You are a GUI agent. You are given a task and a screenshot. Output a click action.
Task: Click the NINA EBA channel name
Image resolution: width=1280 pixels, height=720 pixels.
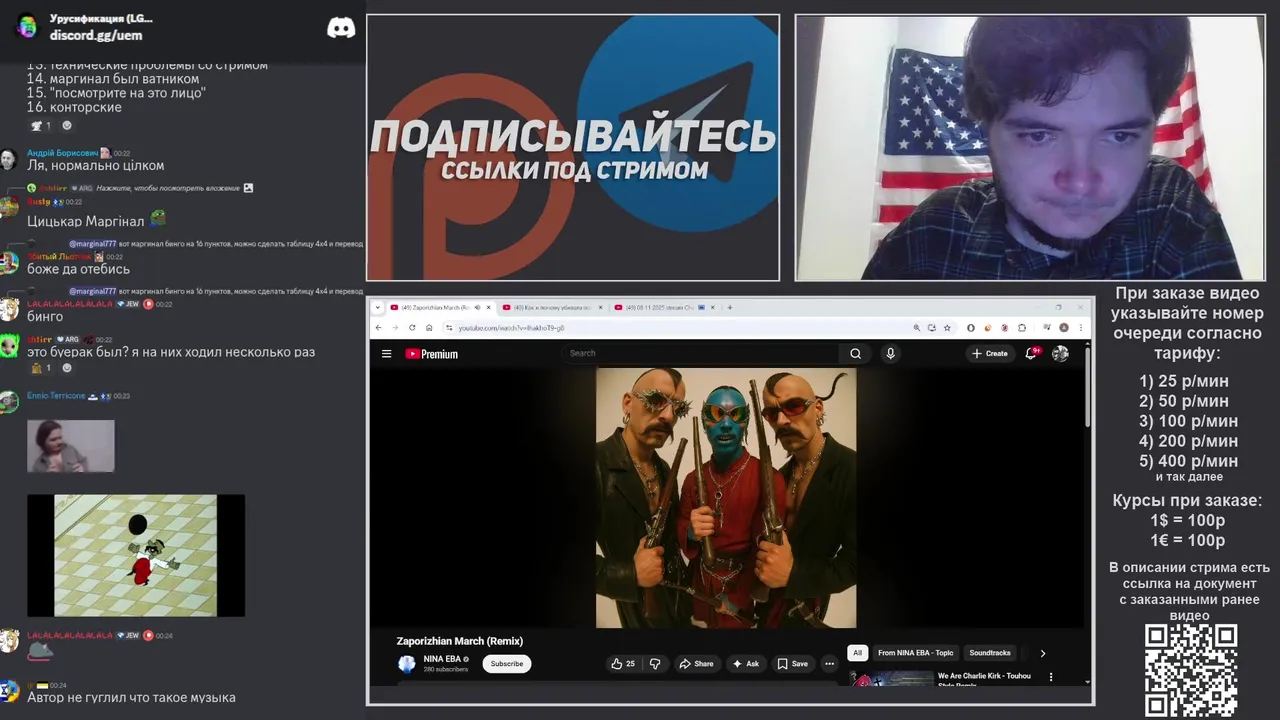click(x=442, y=659)
